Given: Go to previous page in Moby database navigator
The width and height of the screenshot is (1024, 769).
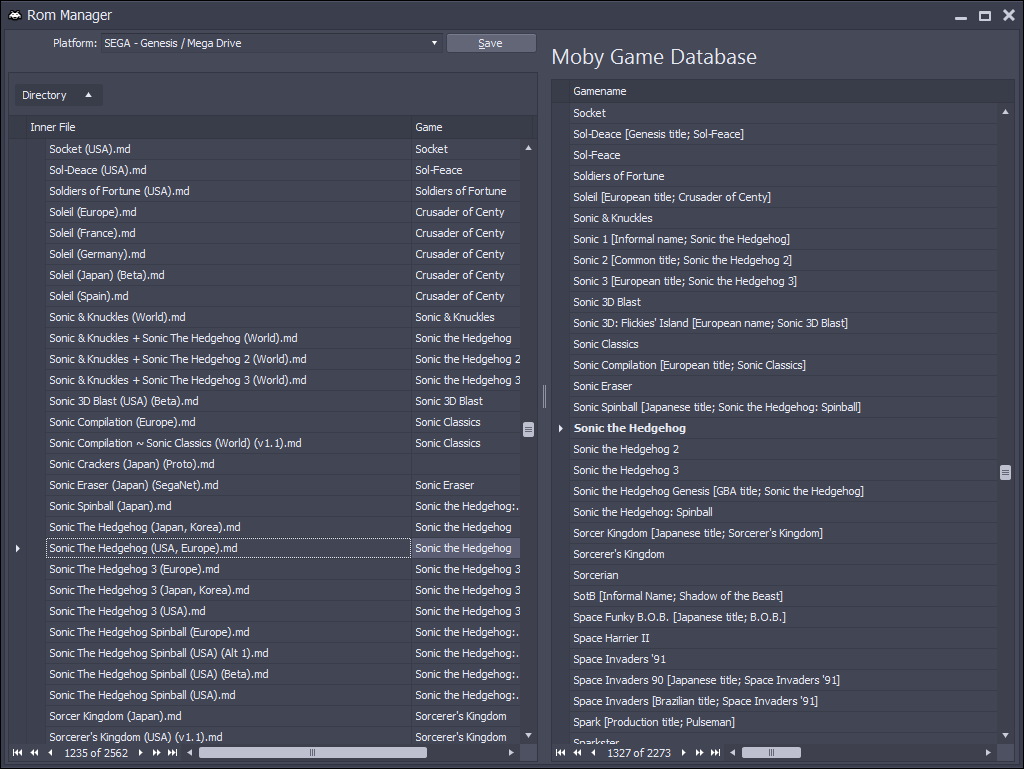Looking at the screenshot, I should click(576, 752).
